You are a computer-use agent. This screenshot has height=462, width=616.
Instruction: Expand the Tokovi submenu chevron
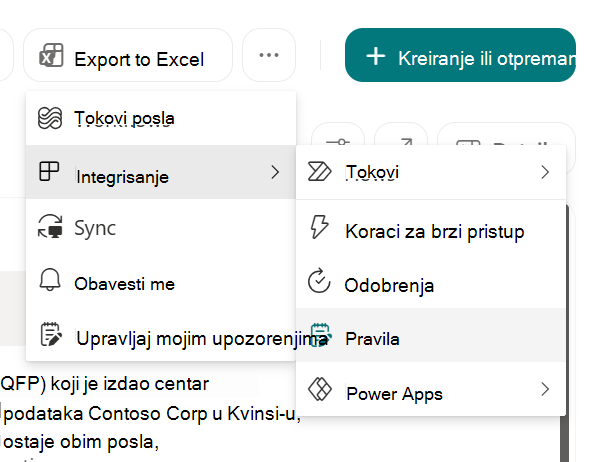(545, 172)
